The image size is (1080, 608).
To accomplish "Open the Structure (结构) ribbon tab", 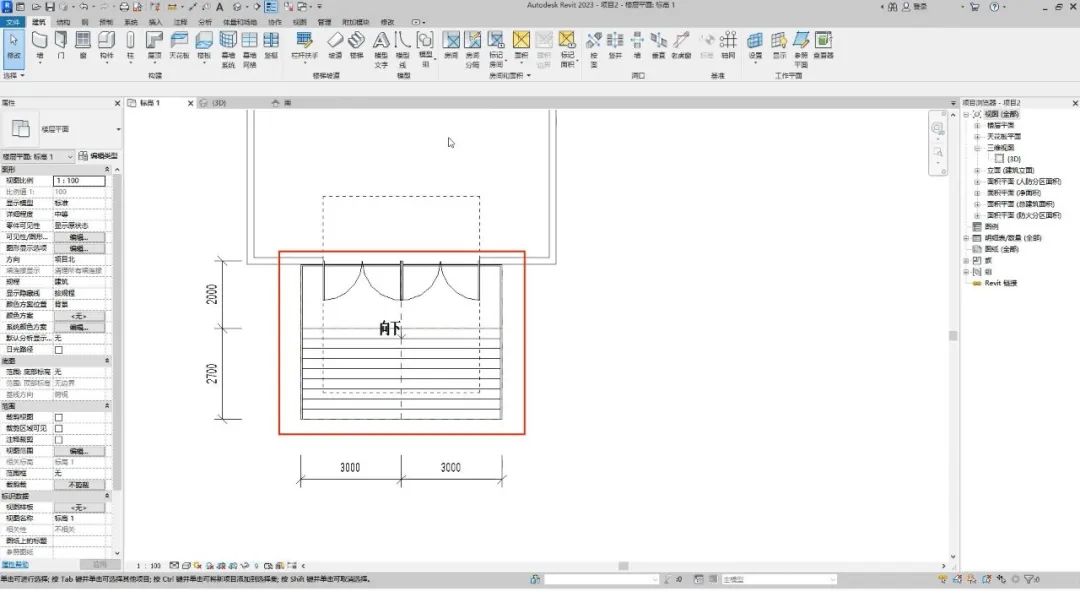I will [63, 22].
